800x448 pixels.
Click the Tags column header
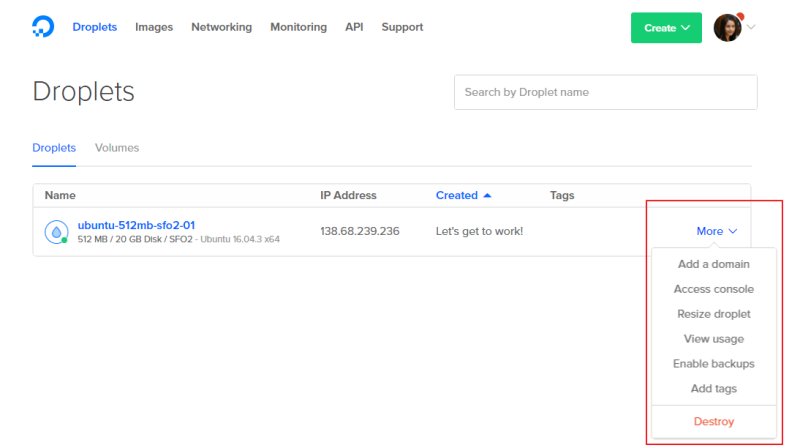point(562,195)
